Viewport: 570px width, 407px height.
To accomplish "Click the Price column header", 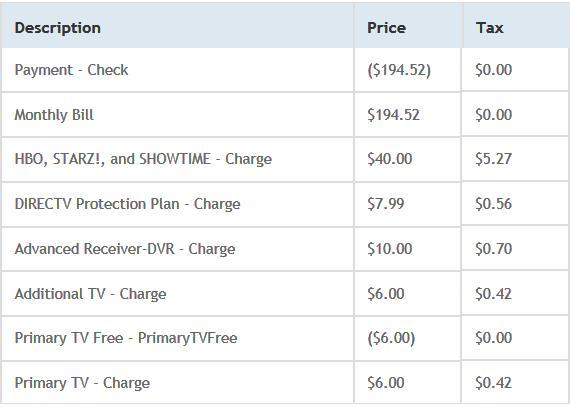I will (x=386, y=28).
